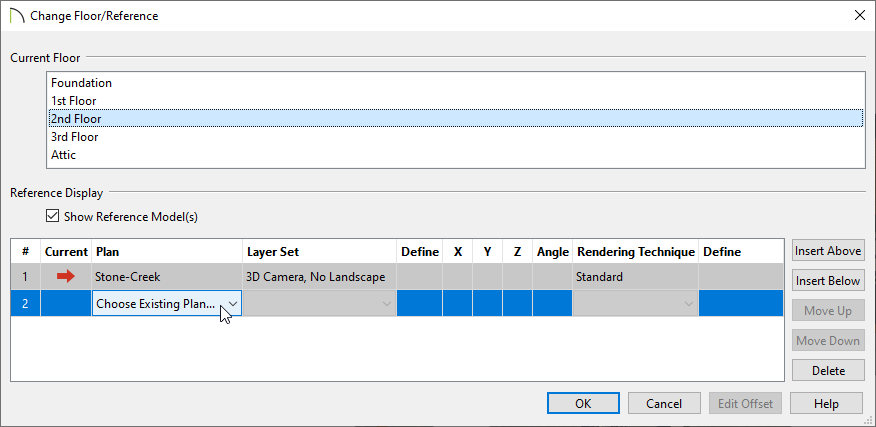Uncheck Show Reference Model(s)
Viewport: 876px width, 427px height.
click(x=52, y=216)
